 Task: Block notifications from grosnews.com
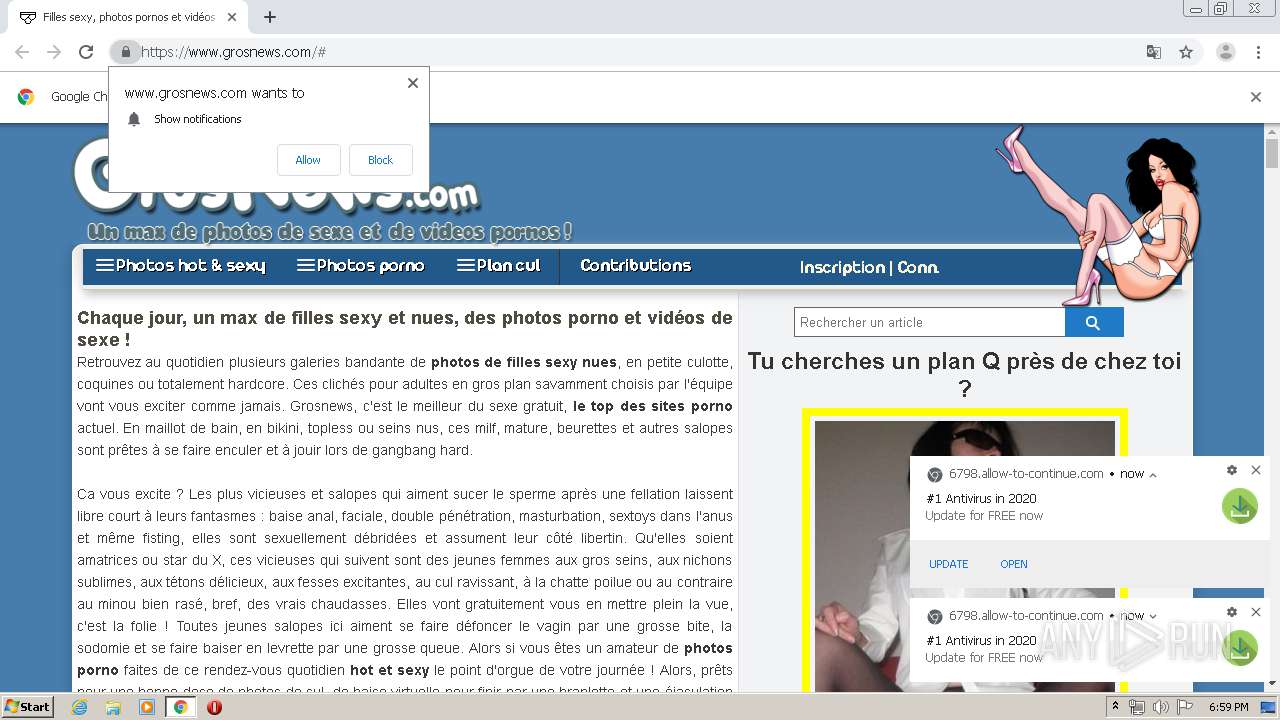tap(380, 160)
